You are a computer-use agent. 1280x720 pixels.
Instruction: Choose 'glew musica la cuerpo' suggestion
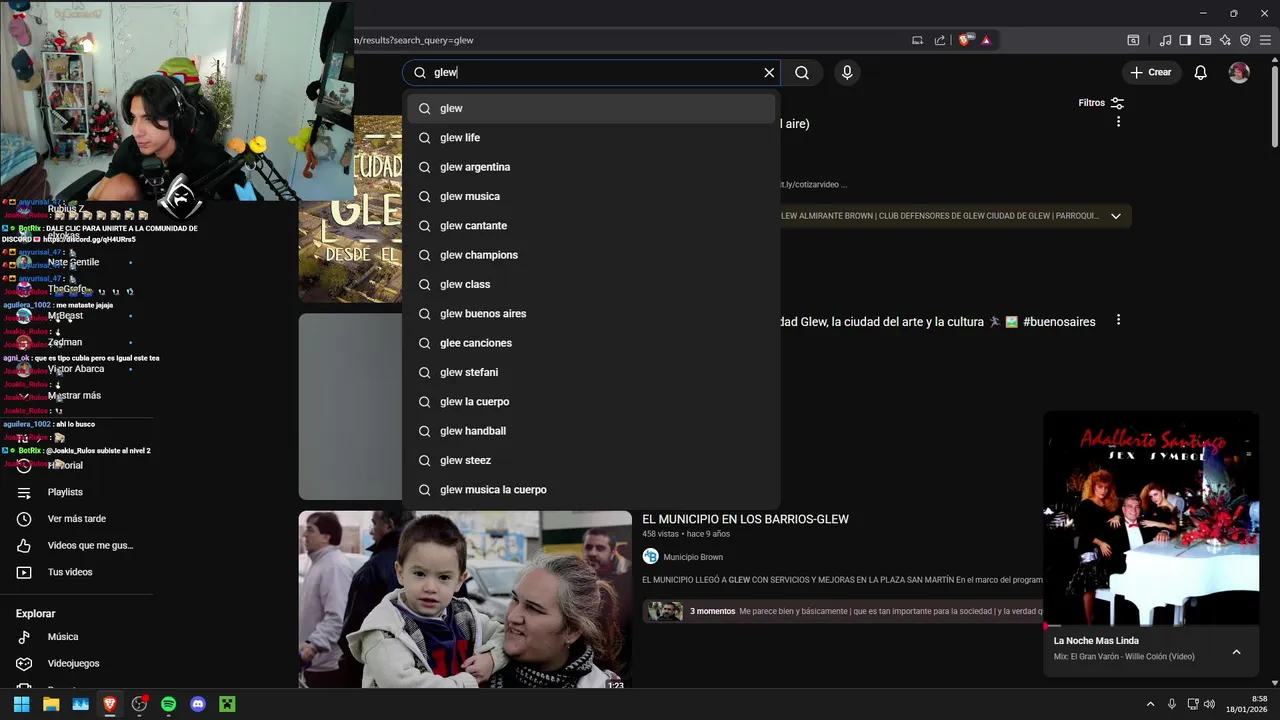click(x=591, y=490)
